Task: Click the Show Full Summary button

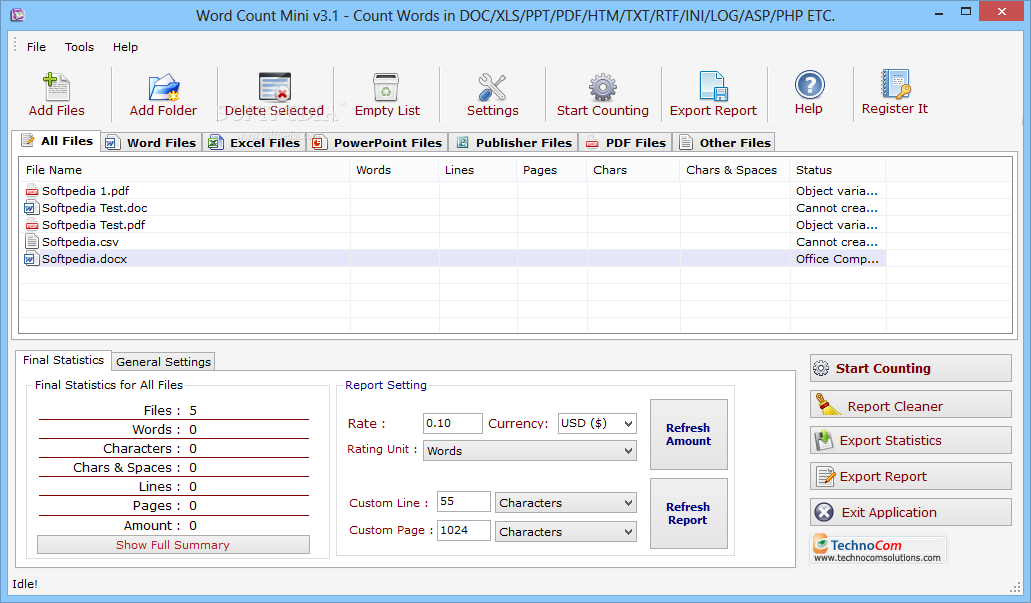Action: click(x=173, y=545)
